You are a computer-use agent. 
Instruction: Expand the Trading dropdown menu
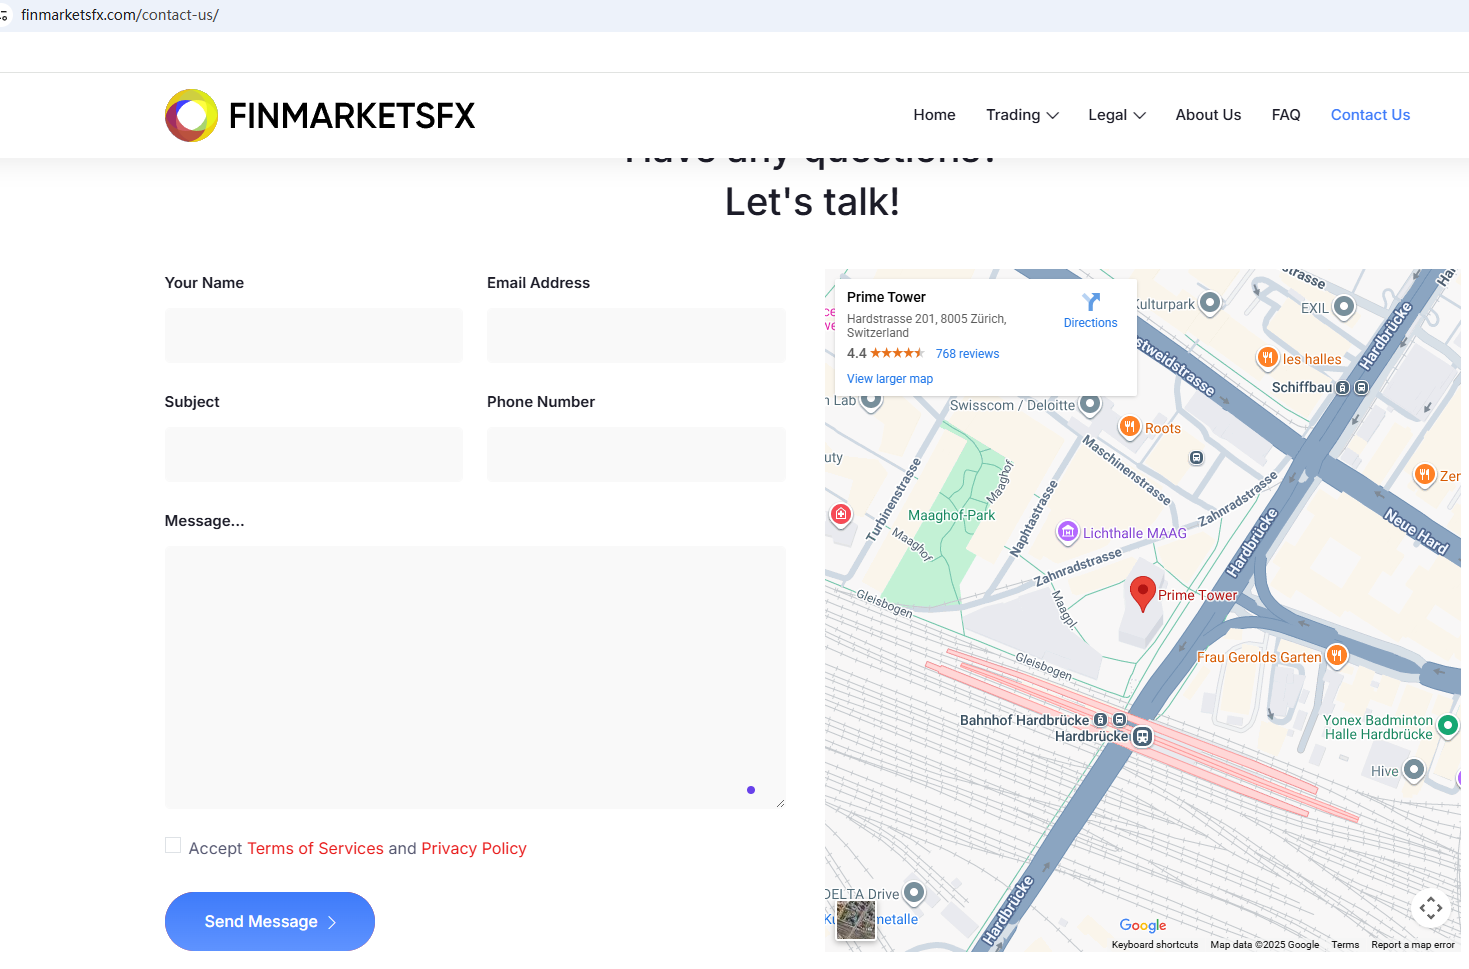(x=1022, y=115)
